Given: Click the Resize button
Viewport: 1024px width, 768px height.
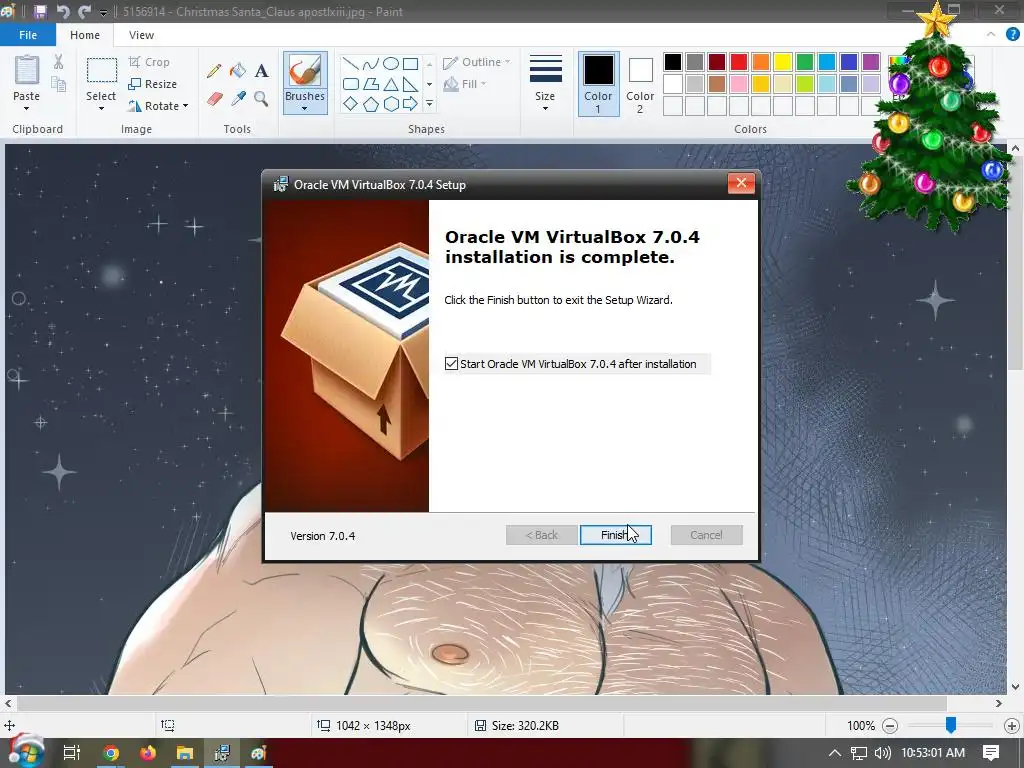Looking at the screenshot, I should (x=153, y=84).
